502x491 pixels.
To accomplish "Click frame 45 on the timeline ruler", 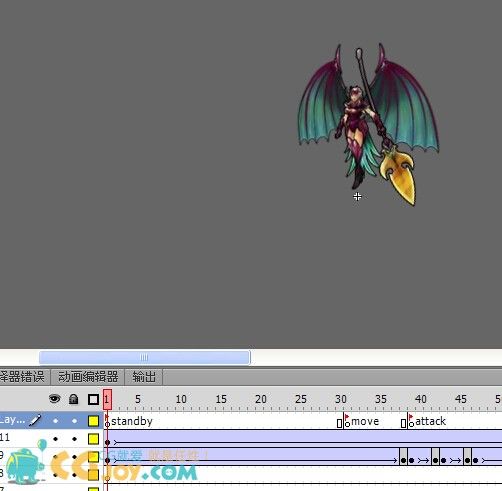I will [461, 399].
